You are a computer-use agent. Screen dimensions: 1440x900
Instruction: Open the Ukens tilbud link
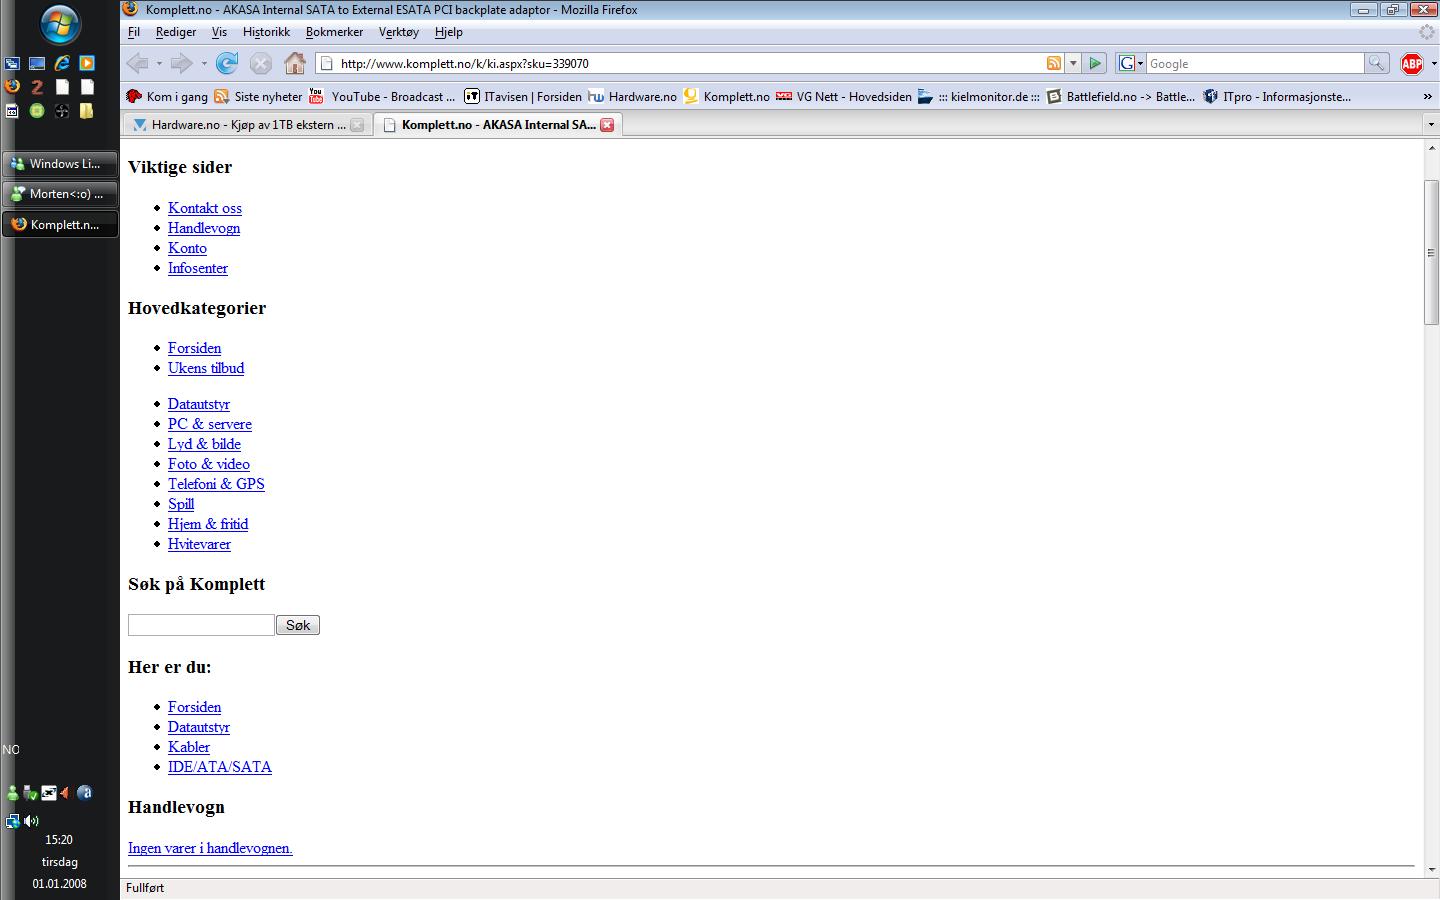(206, 368)
